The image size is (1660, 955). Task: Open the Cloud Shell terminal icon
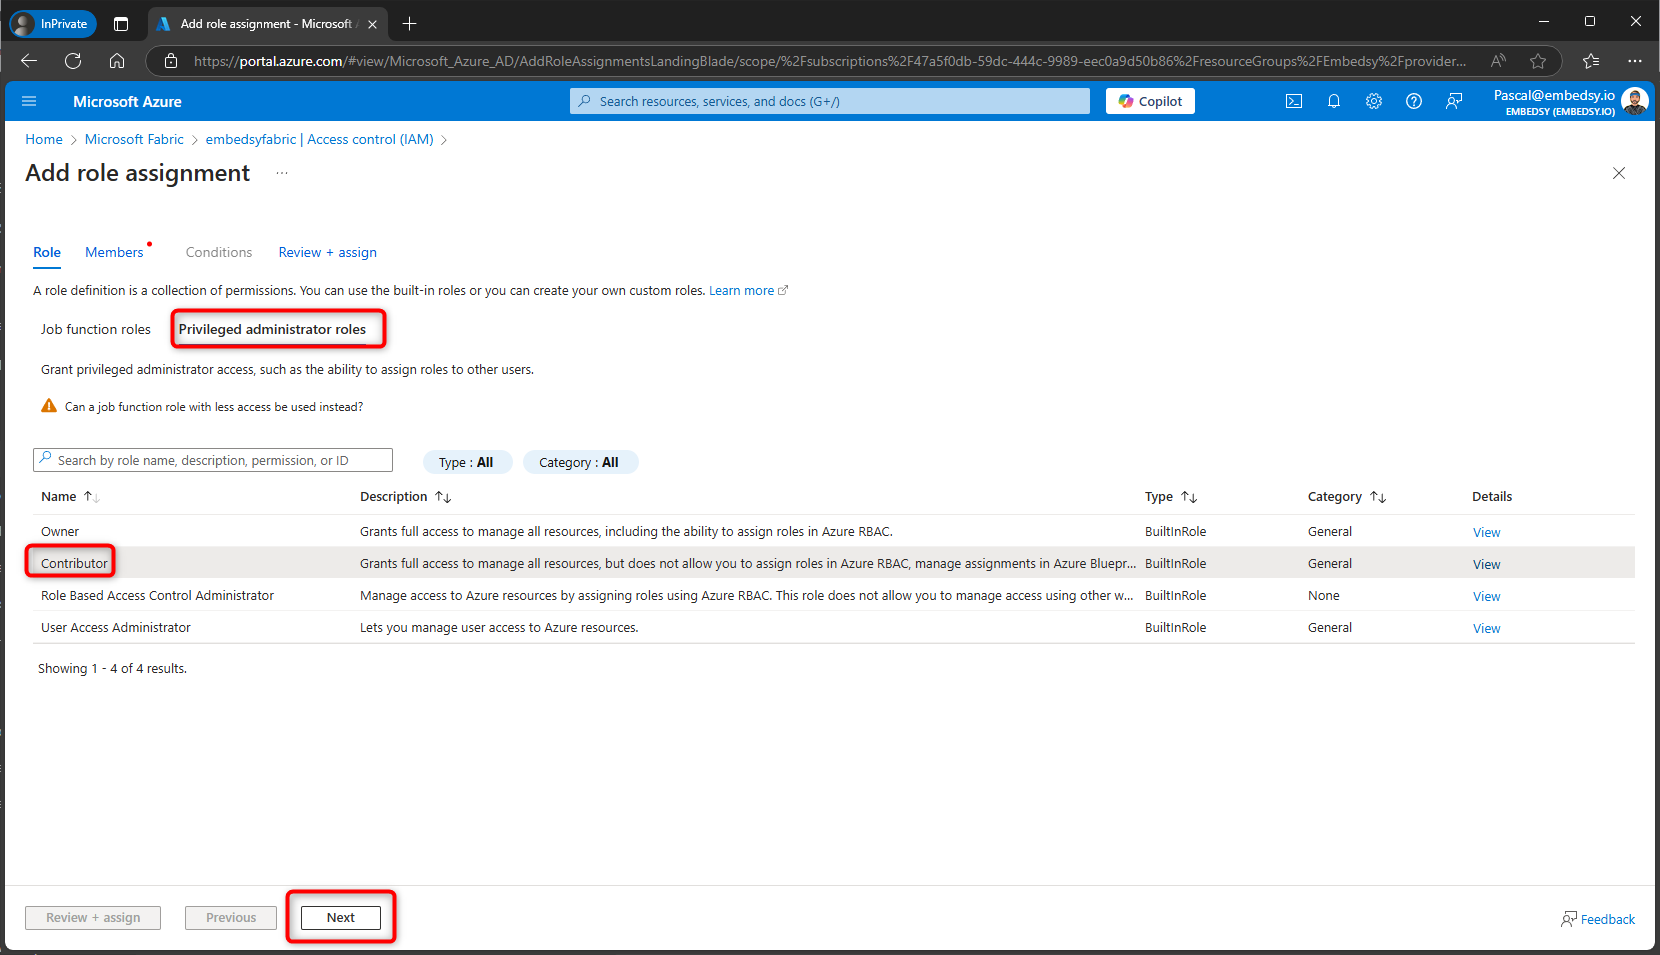click(1294, 100)
